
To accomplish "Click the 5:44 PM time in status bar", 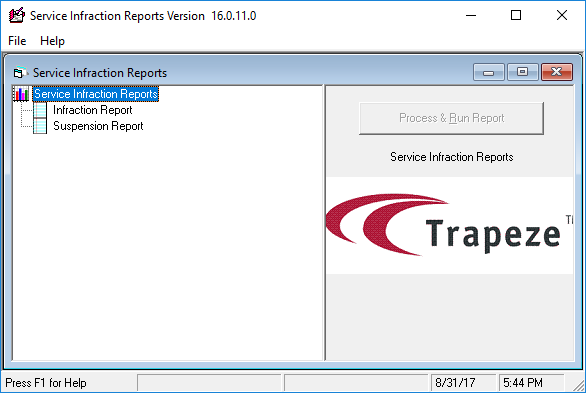I will pos(522,383).
